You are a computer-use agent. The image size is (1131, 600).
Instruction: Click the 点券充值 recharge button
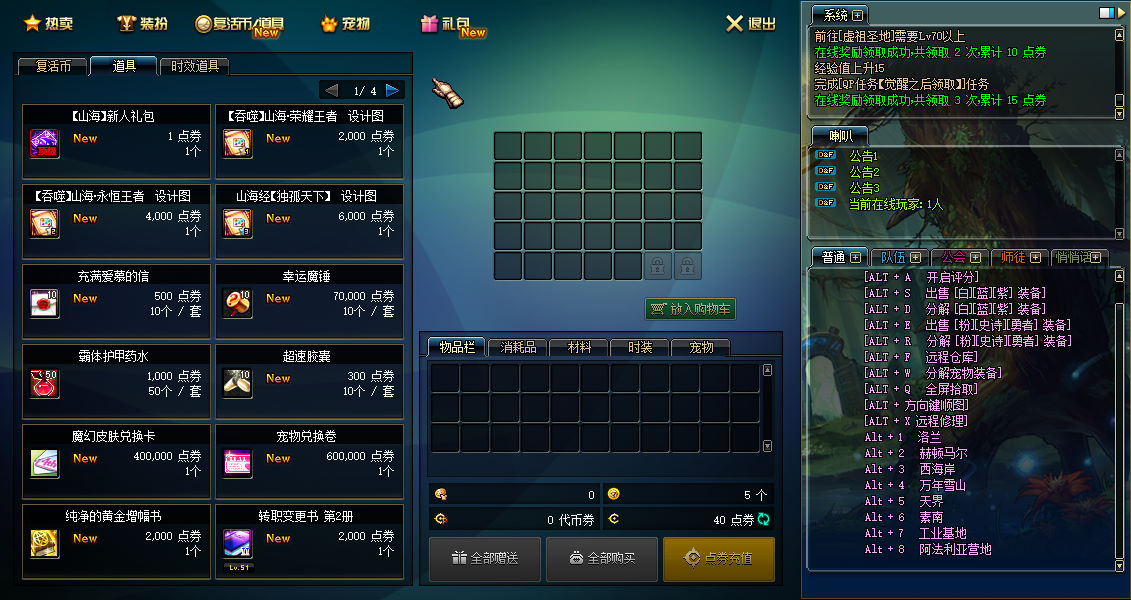[x=718, y=558]
